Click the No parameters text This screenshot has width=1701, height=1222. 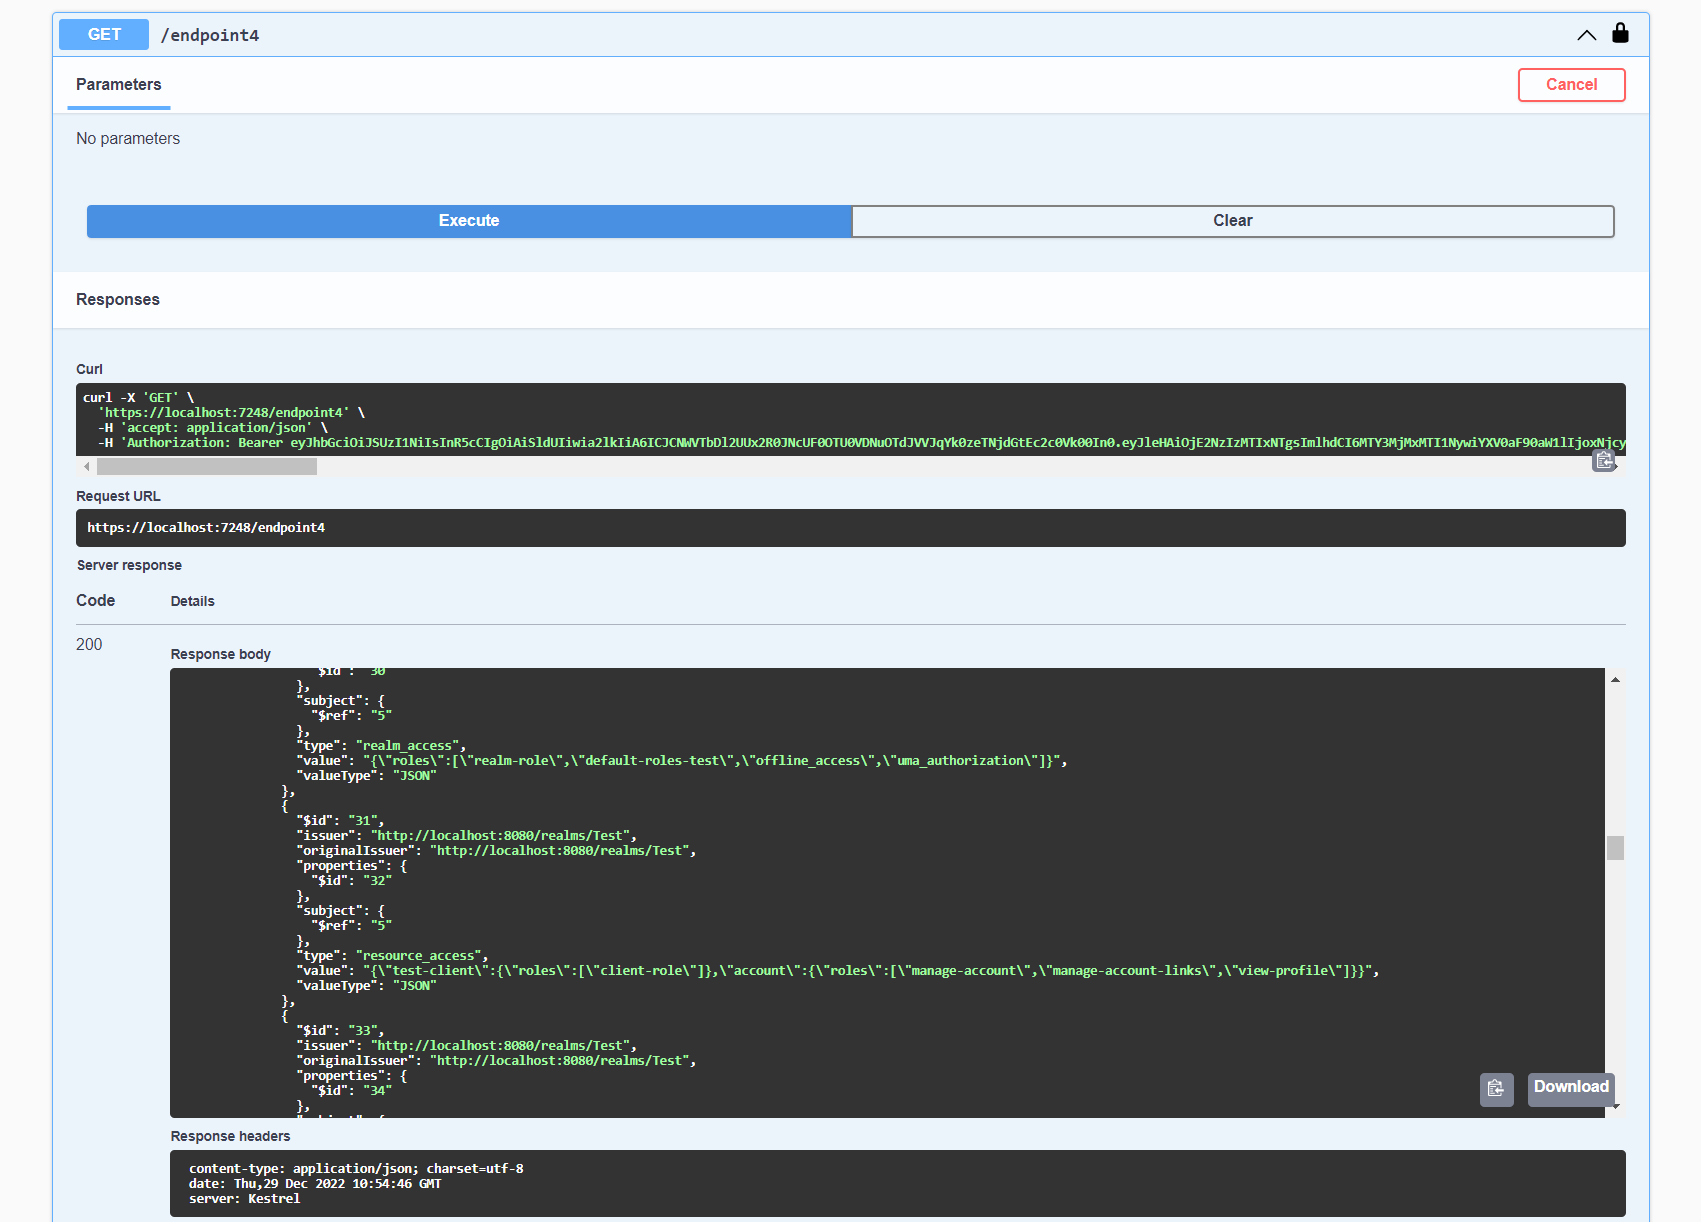pos(128,139)
